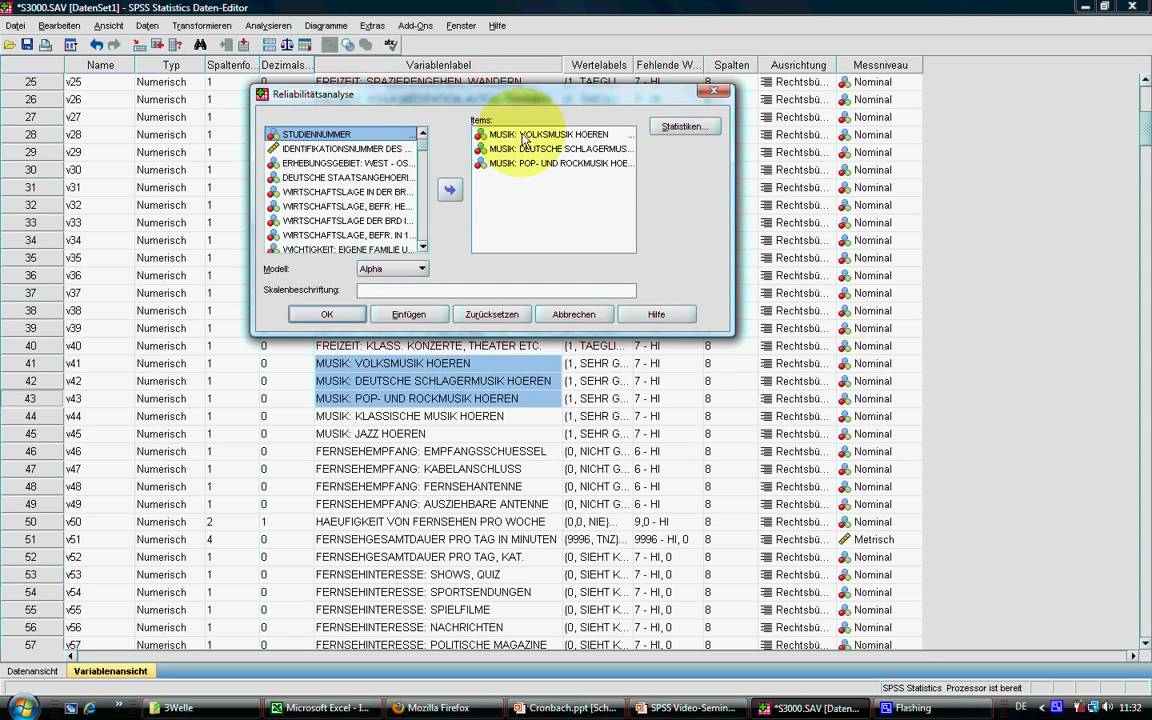Image resolution: width=1152 pixels, height=720 pixels.
Task: Click the Skalenbeschriftung text field
Action: click(497, 291)
